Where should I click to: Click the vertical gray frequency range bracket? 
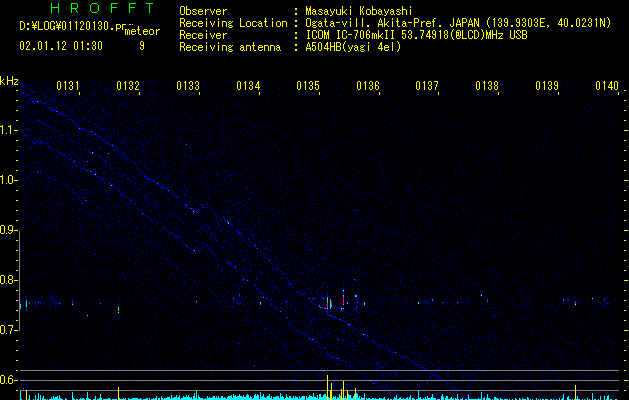pyautogui.click(x=20, y=280)
